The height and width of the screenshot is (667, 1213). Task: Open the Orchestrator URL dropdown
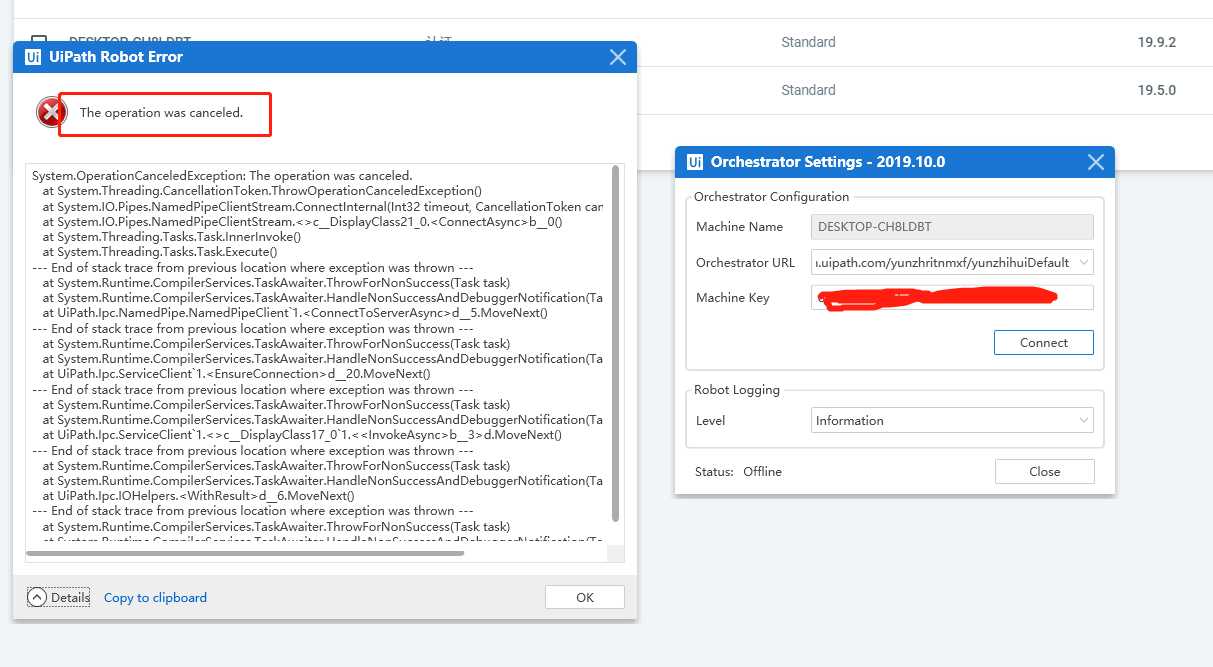pos(1084,262)
